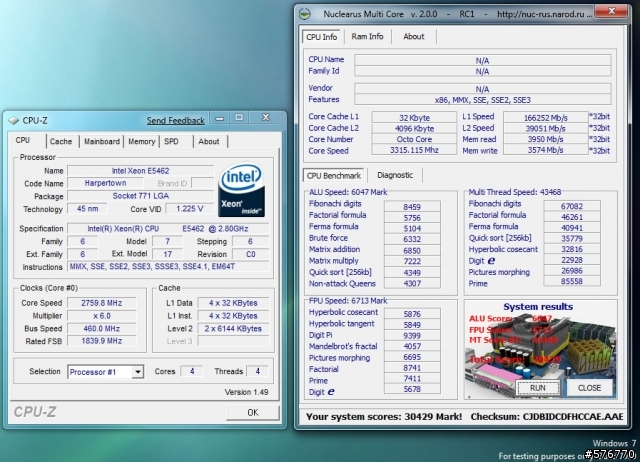Click the RUN benchmark button

538,388
